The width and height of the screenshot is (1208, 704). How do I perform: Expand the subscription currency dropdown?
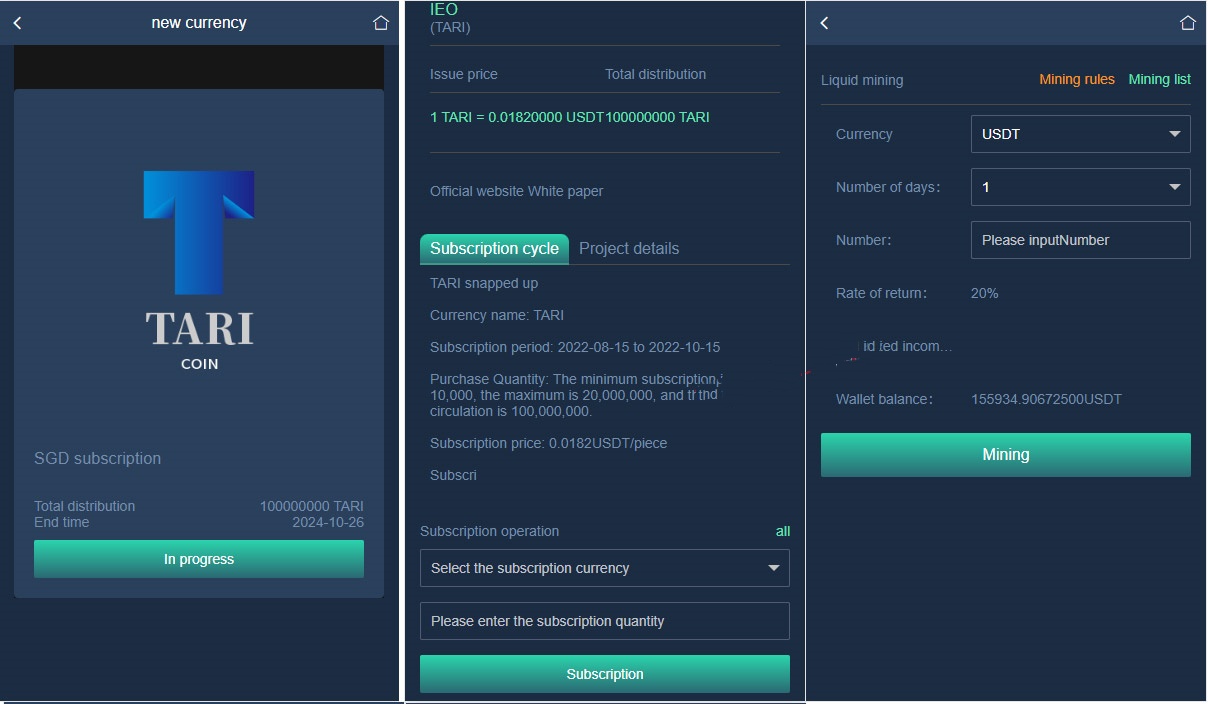pos(604,568)
